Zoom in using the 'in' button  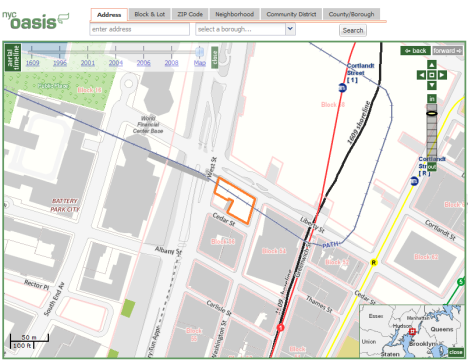432,99
